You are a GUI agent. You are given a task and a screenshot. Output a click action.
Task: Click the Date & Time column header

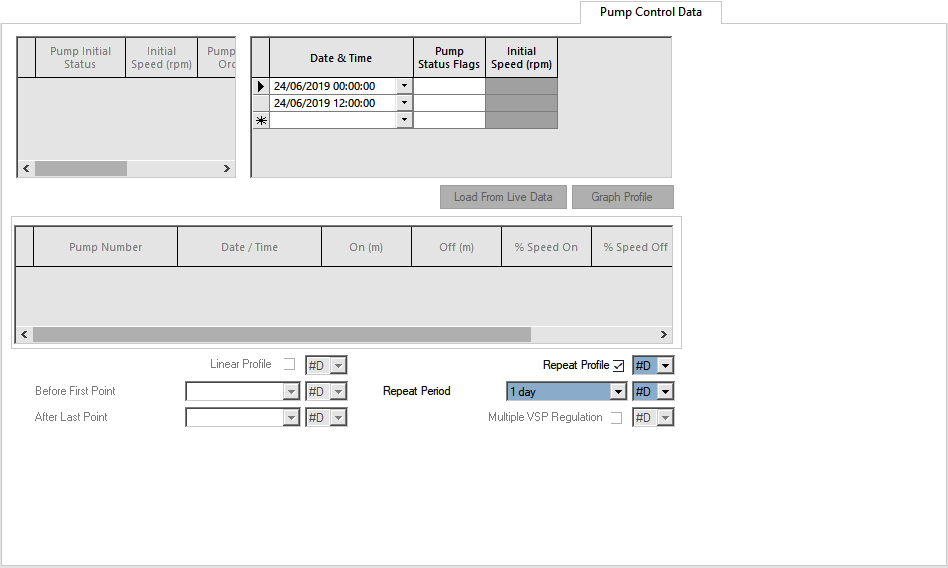point(341,58)
